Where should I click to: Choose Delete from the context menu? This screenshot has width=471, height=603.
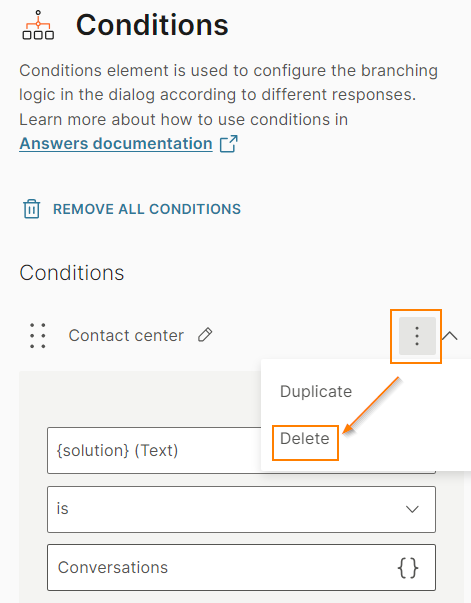305,439
